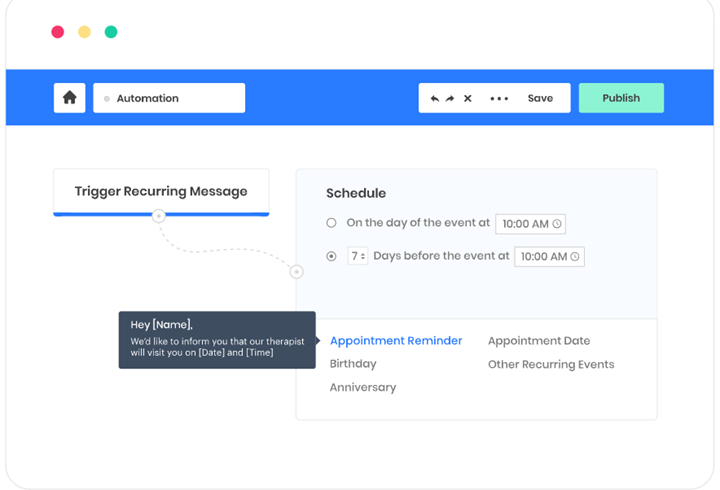Click the X cancel icon in toolbar

tap(467, 99)
